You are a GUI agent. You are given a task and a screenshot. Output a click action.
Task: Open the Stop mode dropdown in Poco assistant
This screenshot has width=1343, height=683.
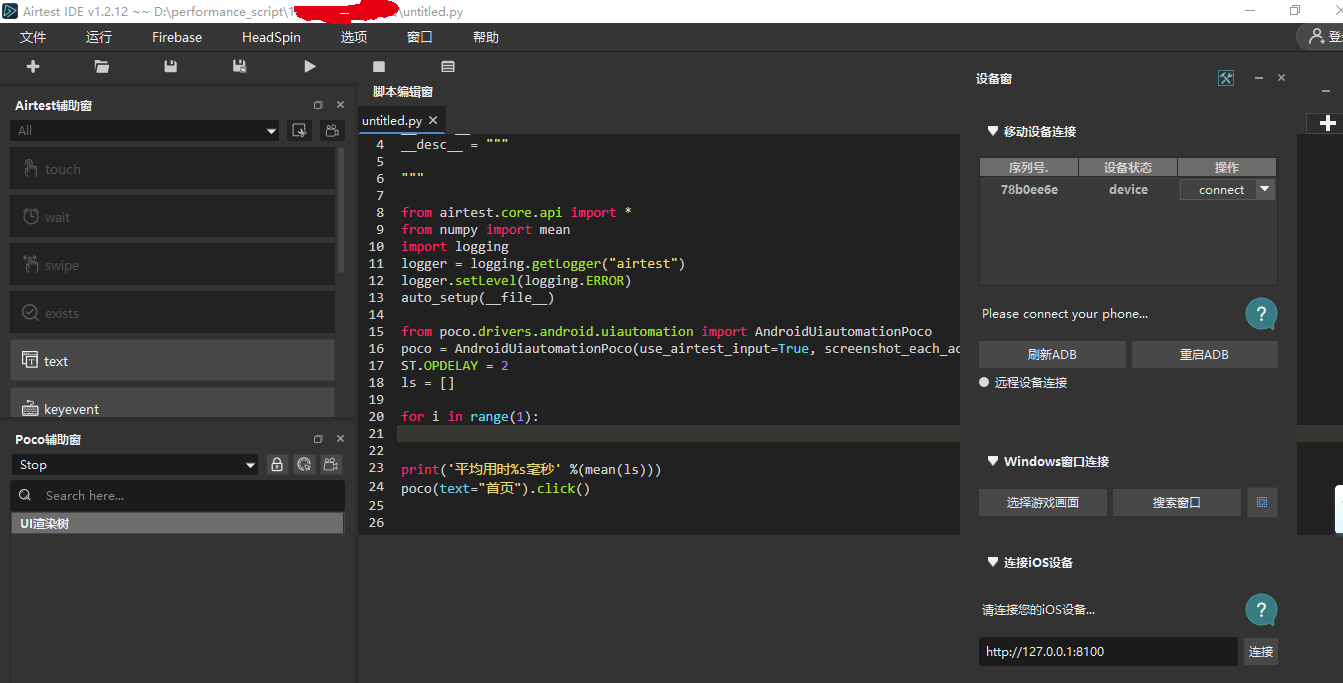[135, 464]
